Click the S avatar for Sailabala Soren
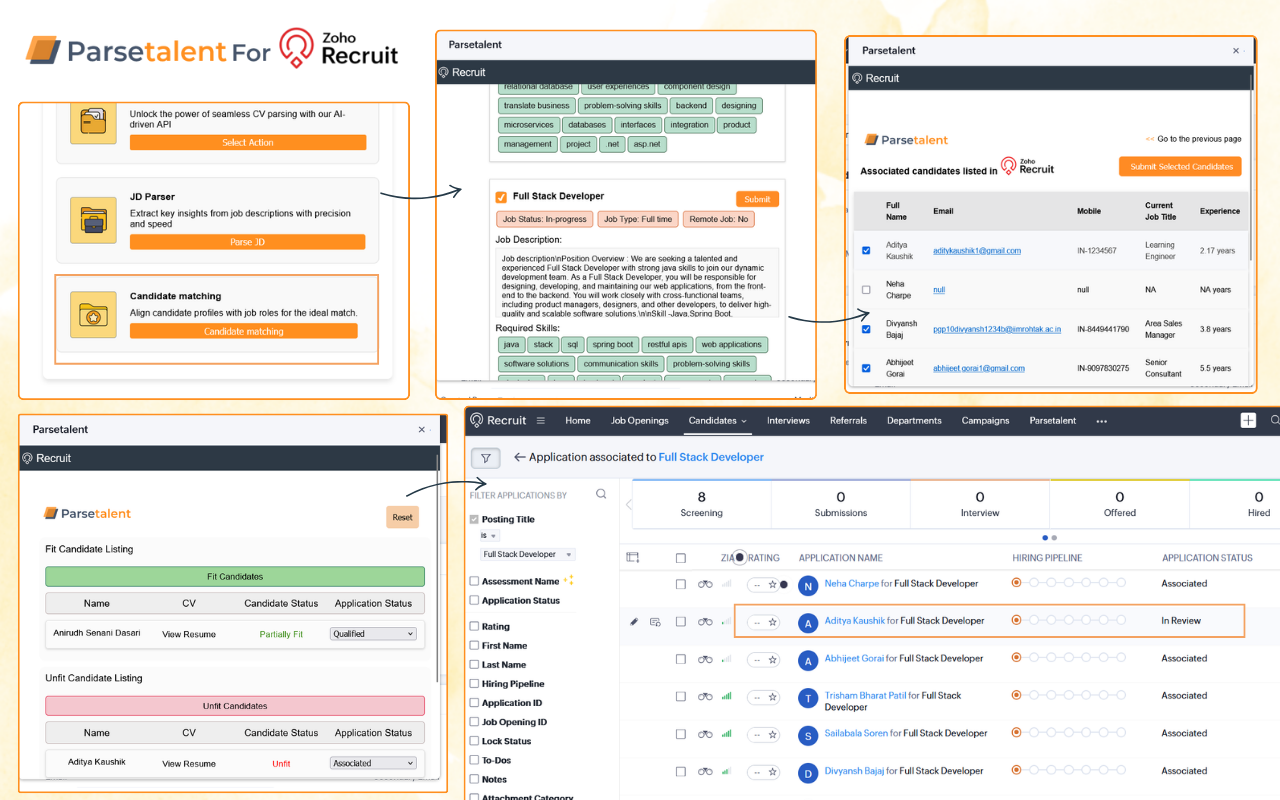Screen dimensions: 1280x800 point(808,736)
